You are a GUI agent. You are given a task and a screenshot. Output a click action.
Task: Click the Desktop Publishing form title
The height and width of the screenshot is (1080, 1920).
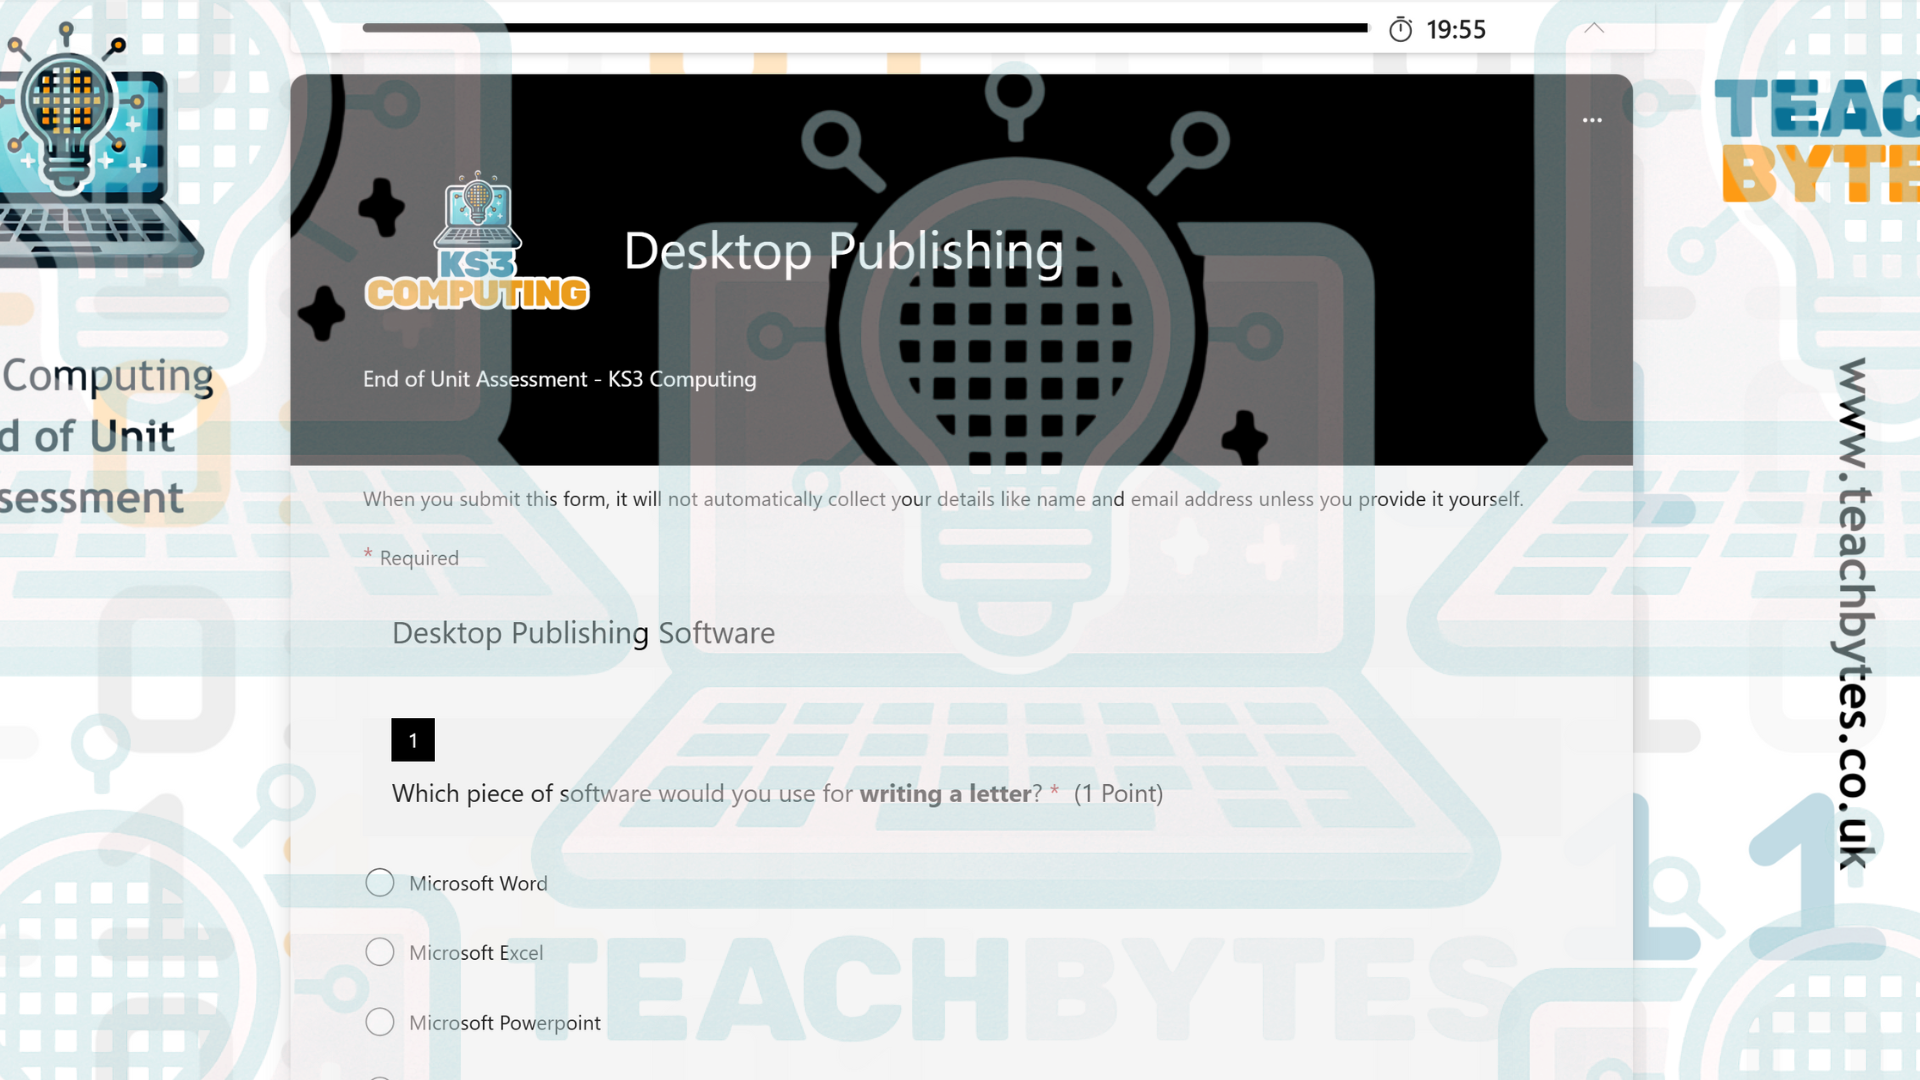[843, 251]
